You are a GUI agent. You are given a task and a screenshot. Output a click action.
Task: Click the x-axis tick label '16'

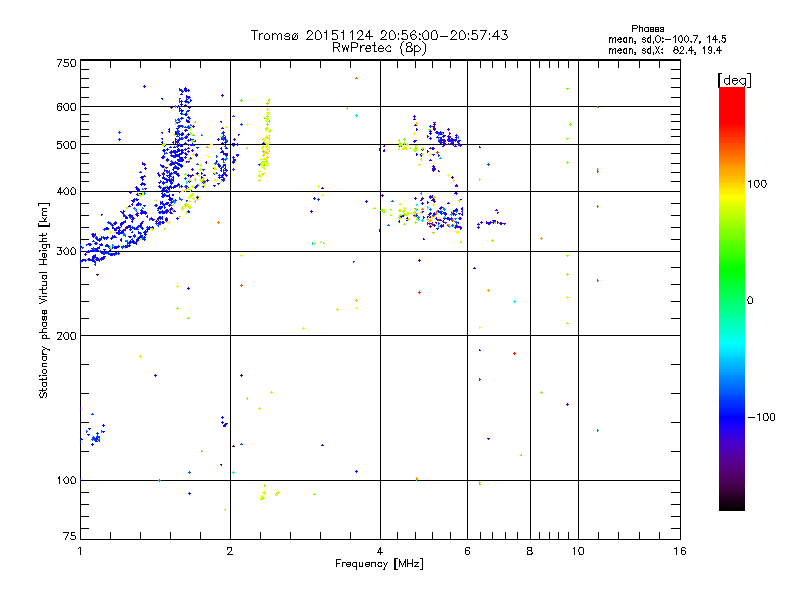680,551
